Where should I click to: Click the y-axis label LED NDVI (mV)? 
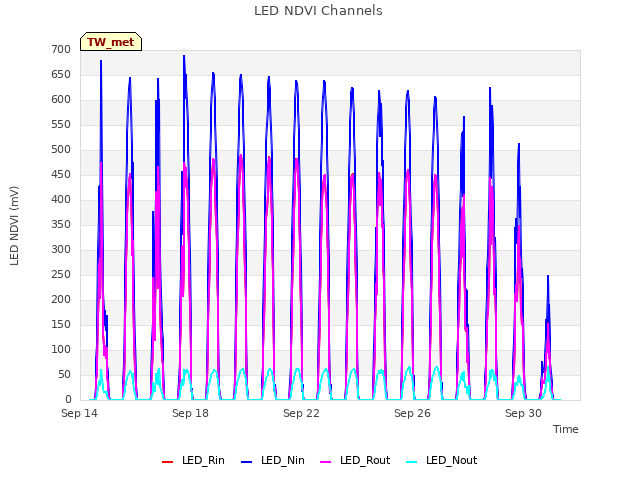[x=14, y=226]
